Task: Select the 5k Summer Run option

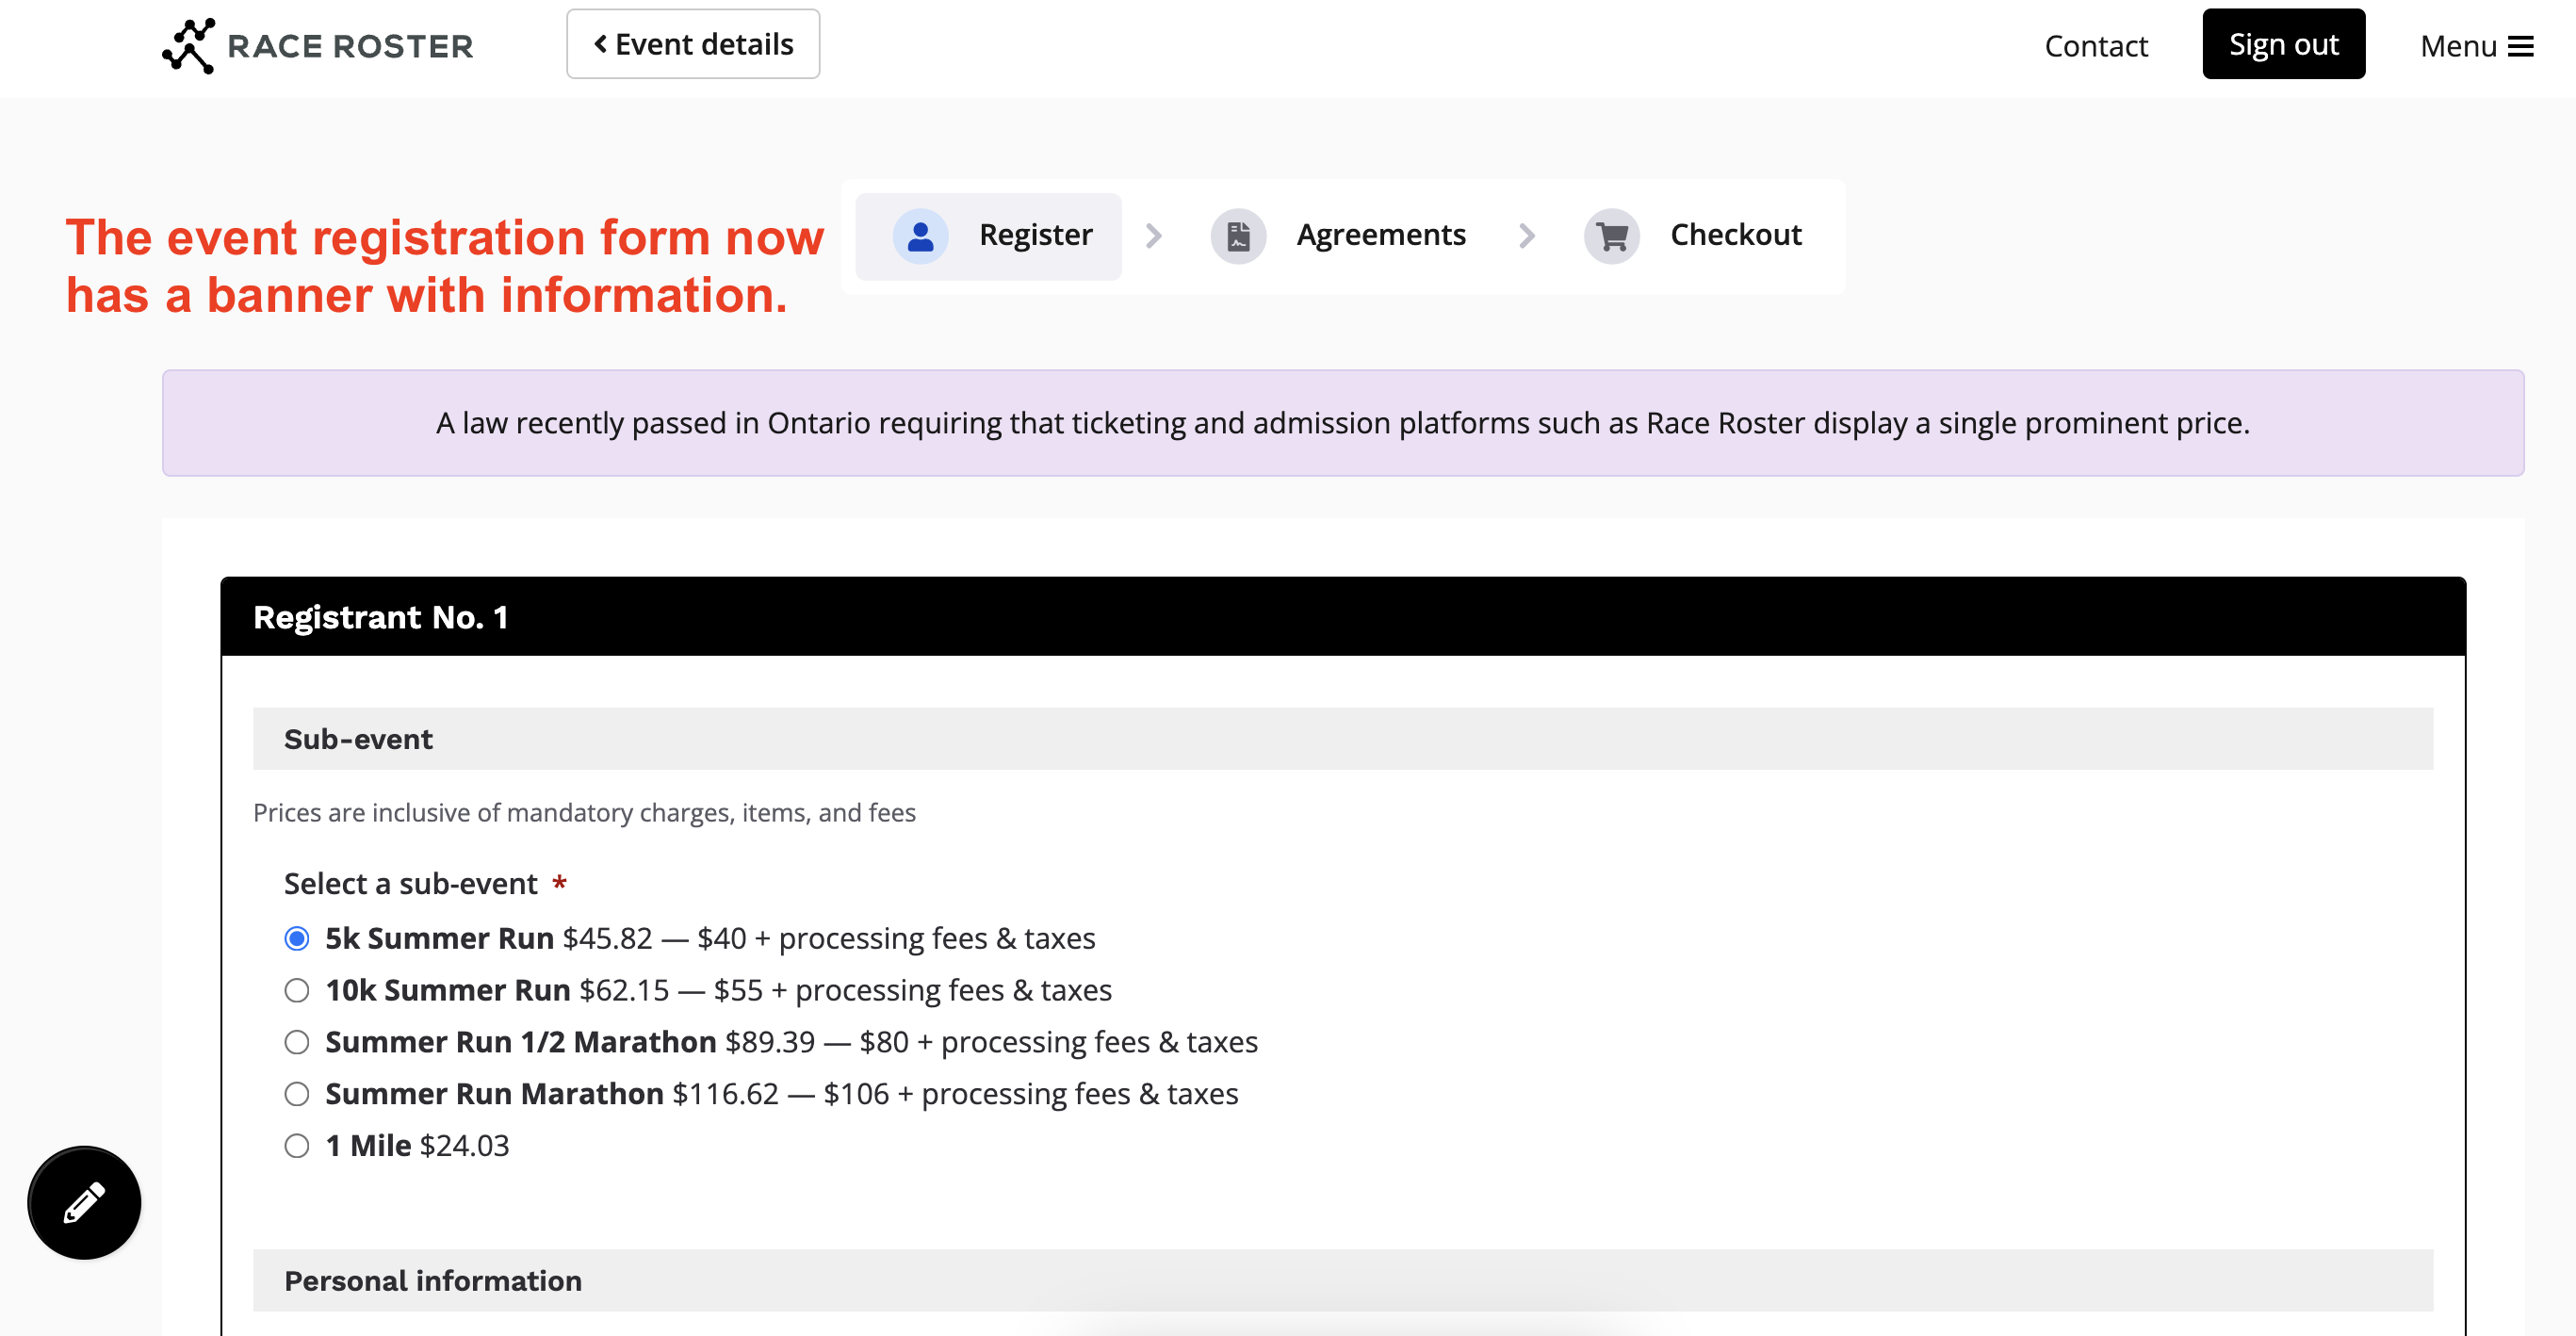Action: pos(297,938)
